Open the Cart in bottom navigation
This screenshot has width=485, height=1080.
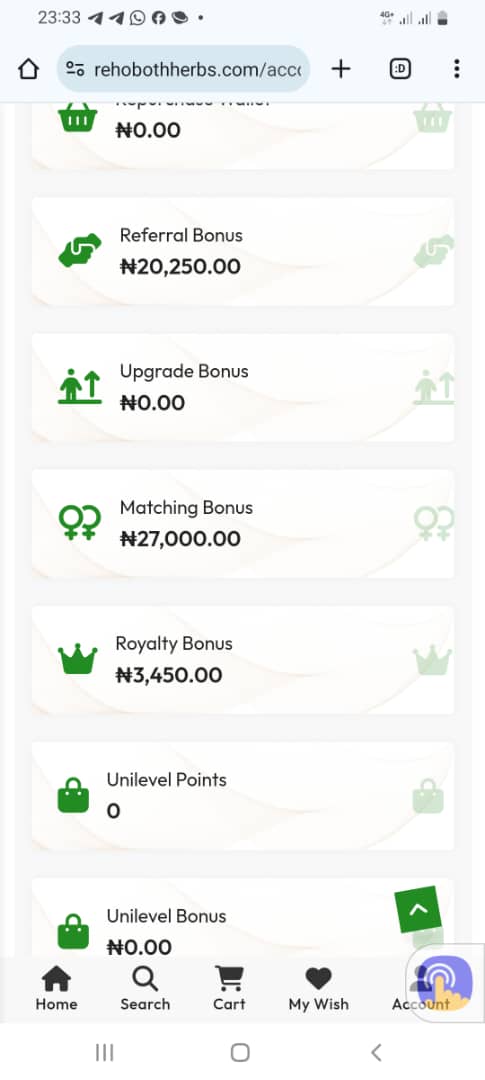click(x=229, y=988)
